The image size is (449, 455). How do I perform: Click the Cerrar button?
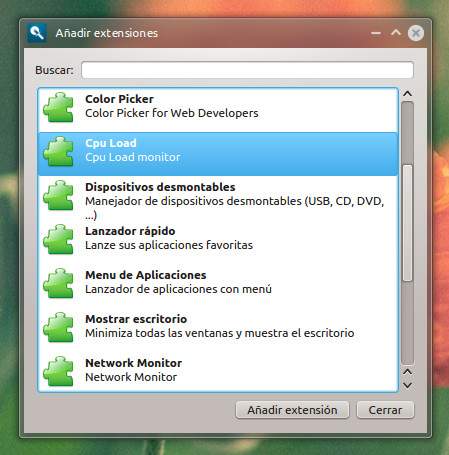tap(385, 410)
